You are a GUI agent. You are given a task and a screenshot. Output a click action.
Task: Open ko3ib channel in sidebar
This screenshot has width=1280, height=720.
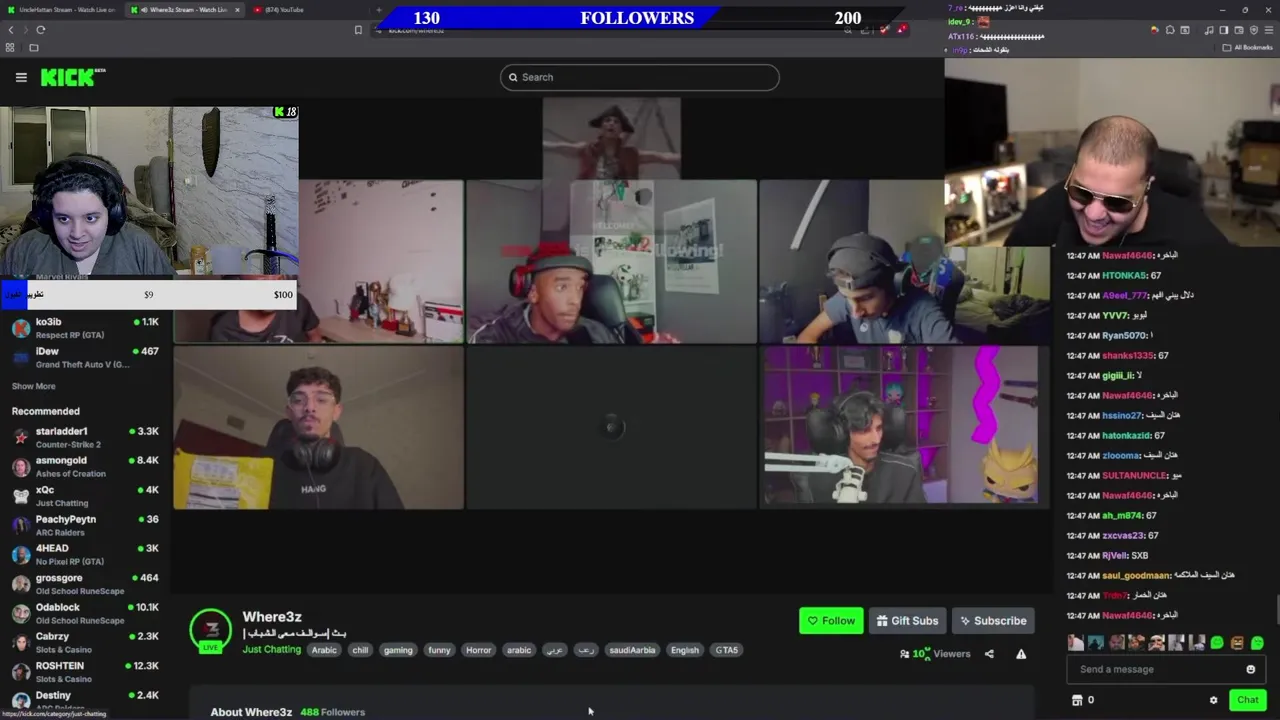click(85, 328)
